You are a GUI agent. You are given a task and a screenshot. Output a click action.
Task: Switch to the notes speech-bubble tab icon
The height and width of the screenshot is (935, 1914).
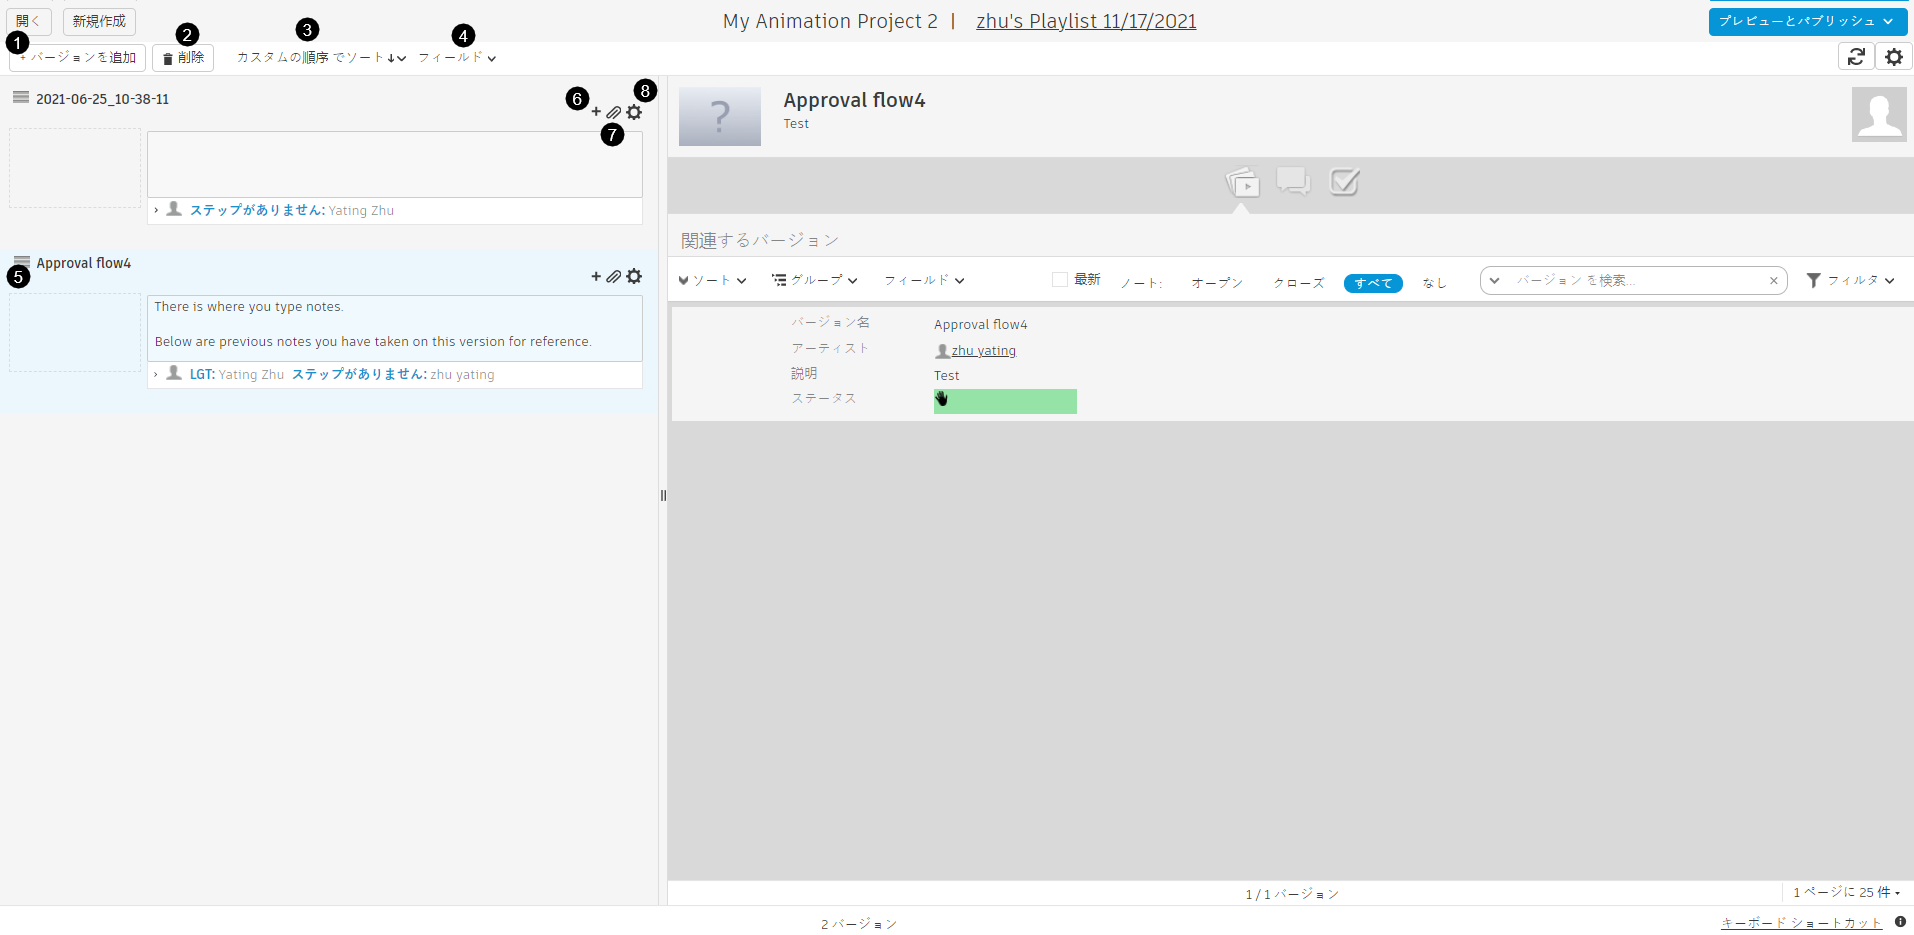click(1293, 181)
